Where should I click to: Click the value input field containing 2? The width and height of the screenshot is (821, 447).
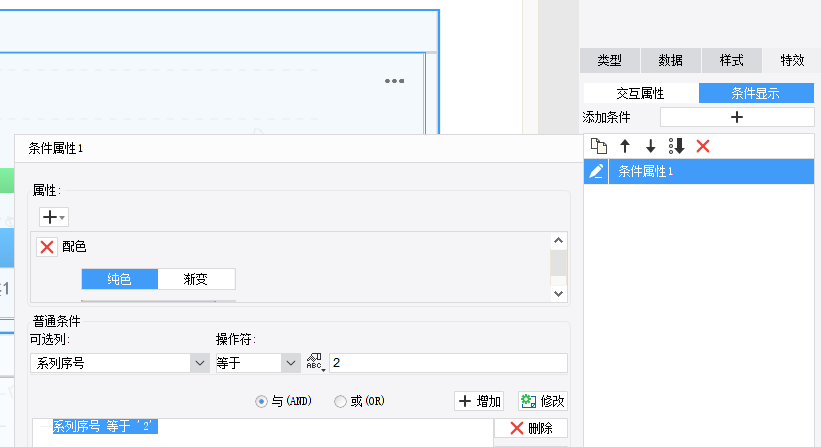(448, 363)
